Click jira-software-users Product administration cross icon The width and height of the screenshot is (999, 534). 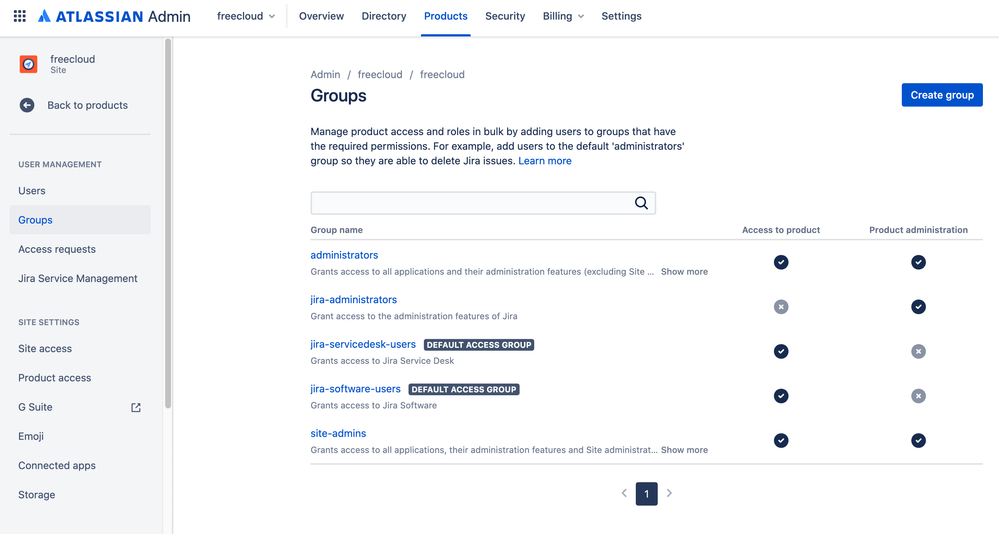[918, 396]
